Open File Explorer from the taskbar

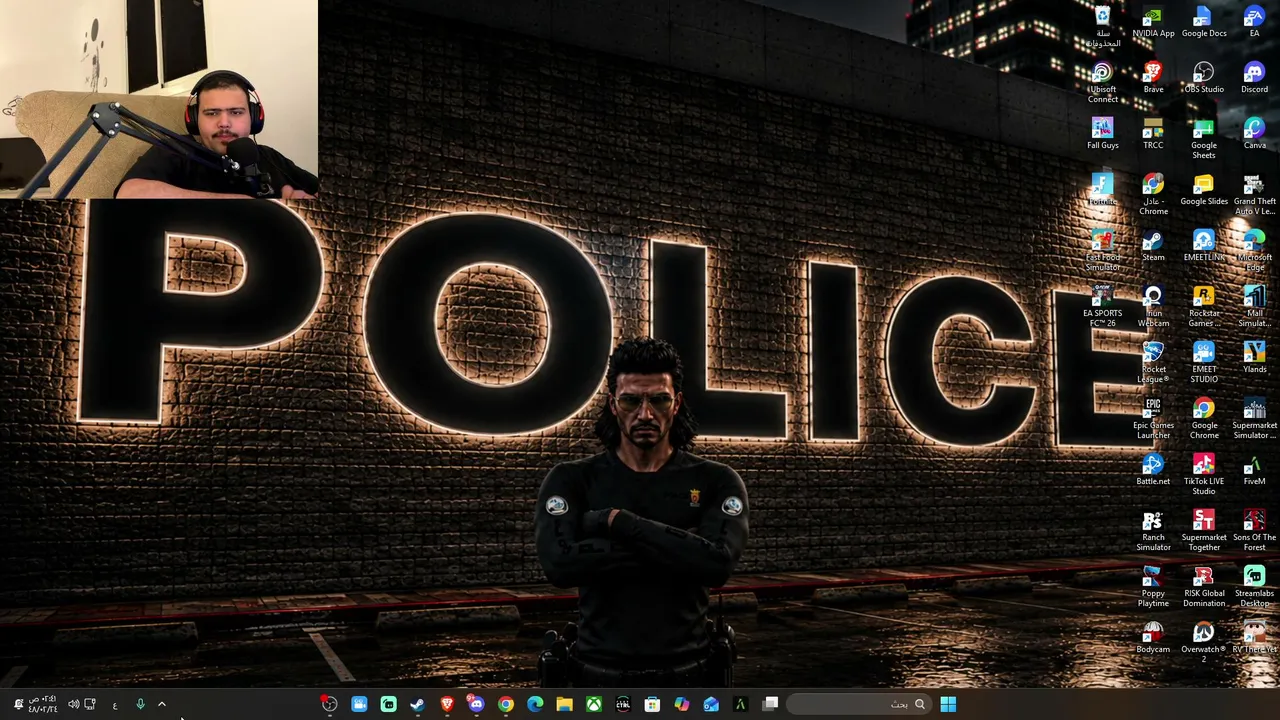pyautogui.click(x=564, y=704)
